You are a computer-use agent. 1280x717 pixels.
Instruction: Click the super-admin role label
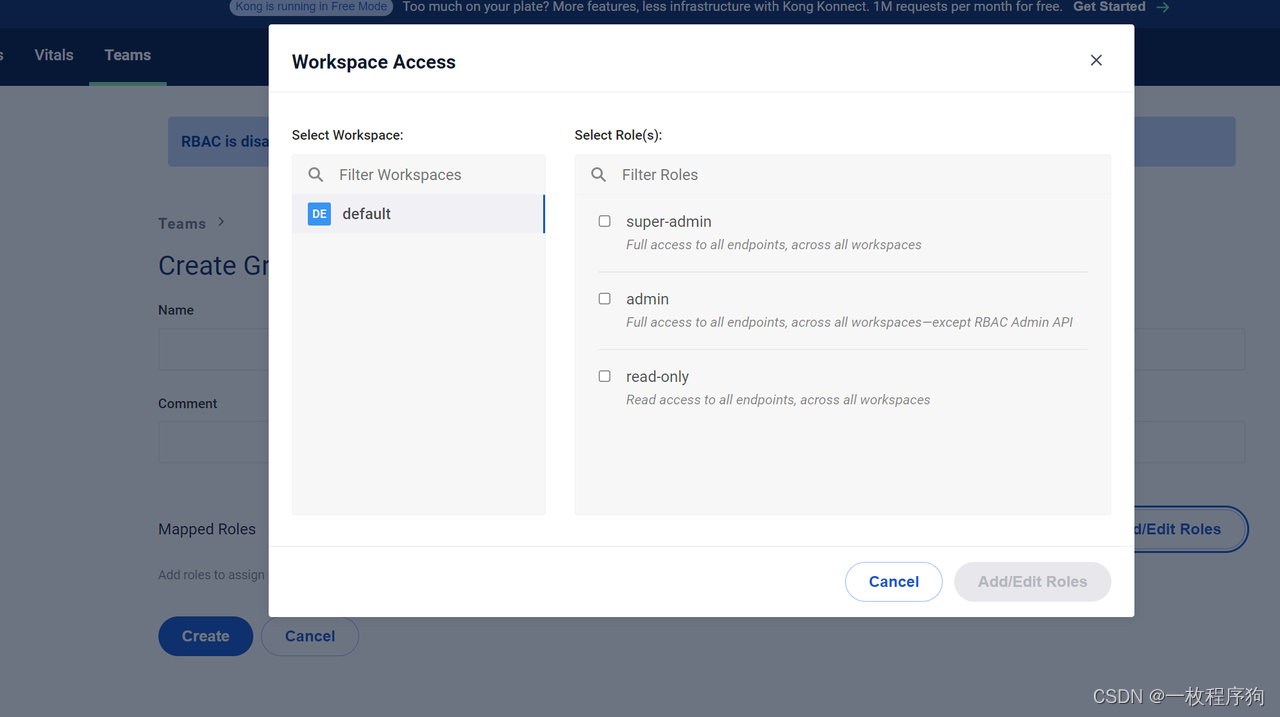click(x=669, y=221)
